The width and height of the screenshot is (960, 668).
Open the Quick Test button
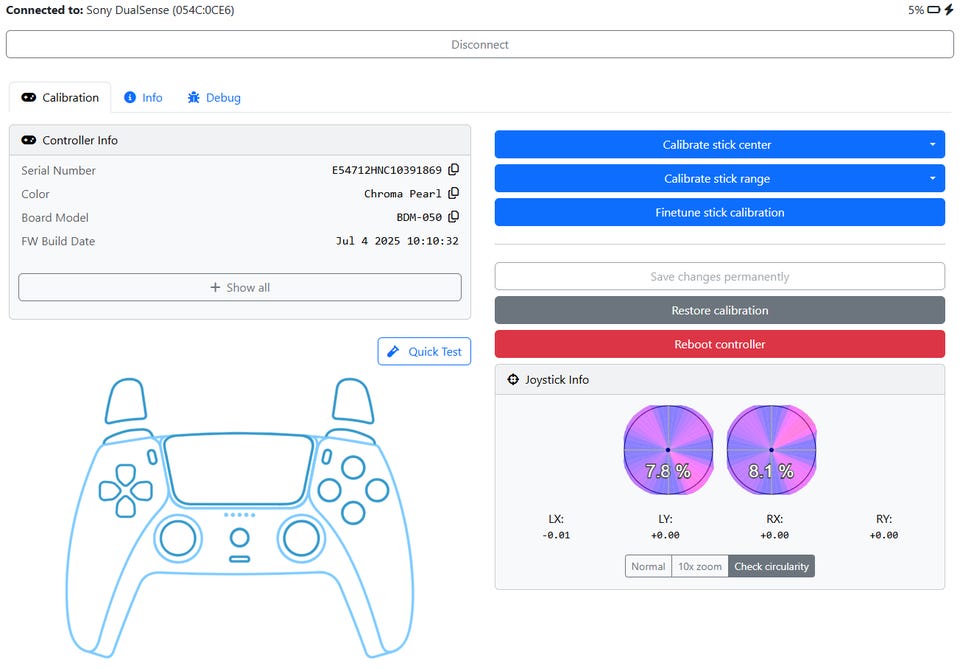tap(424, 351)
